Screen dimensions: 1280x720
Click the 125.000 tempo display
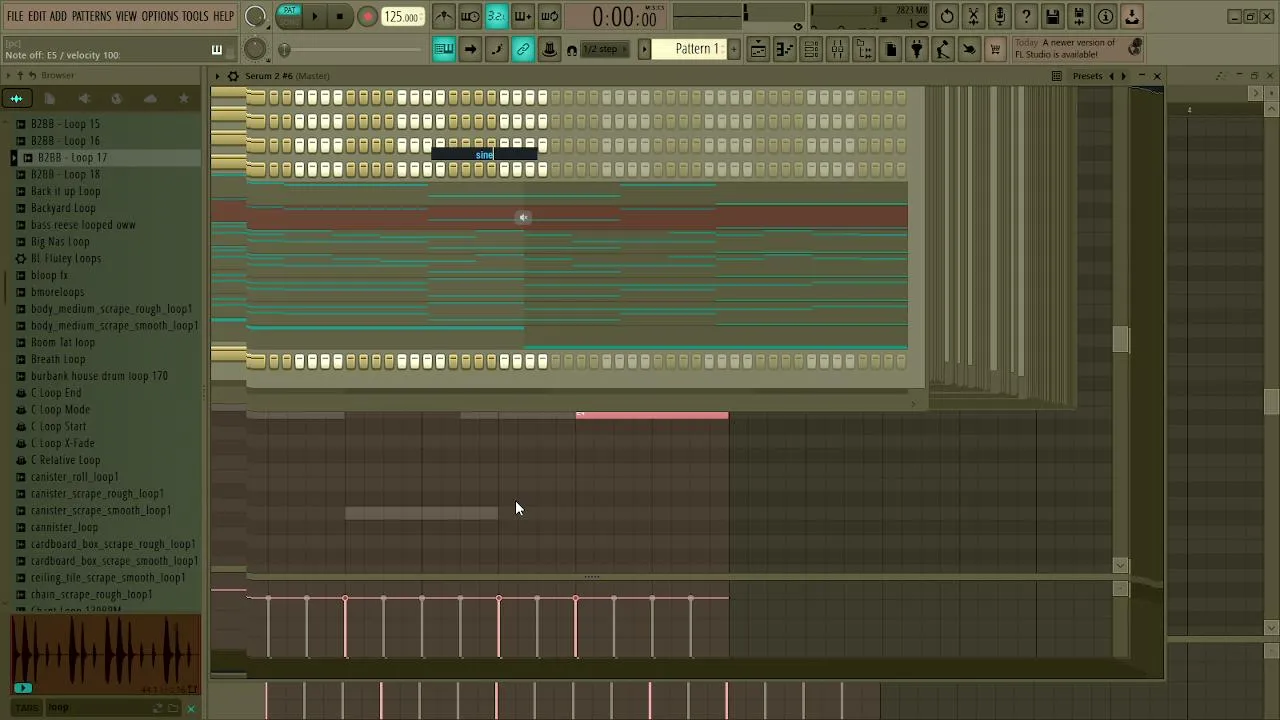401,17
